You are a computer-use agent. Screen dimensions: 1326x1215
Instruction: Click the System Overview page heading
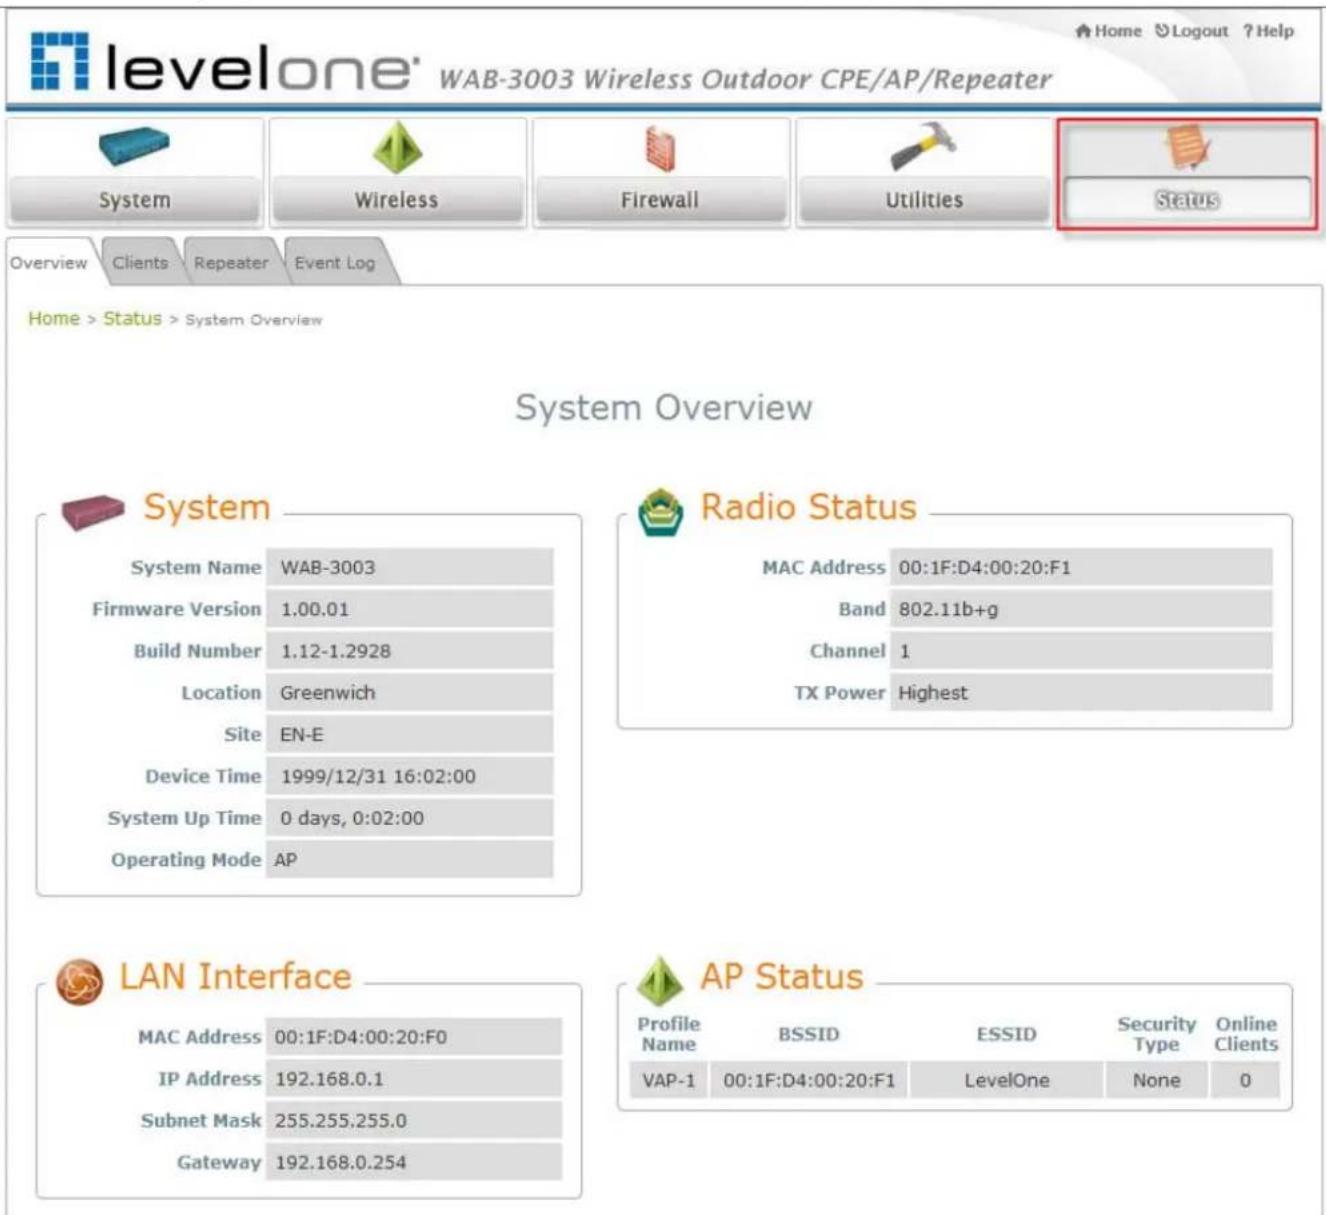coord(663,408)
